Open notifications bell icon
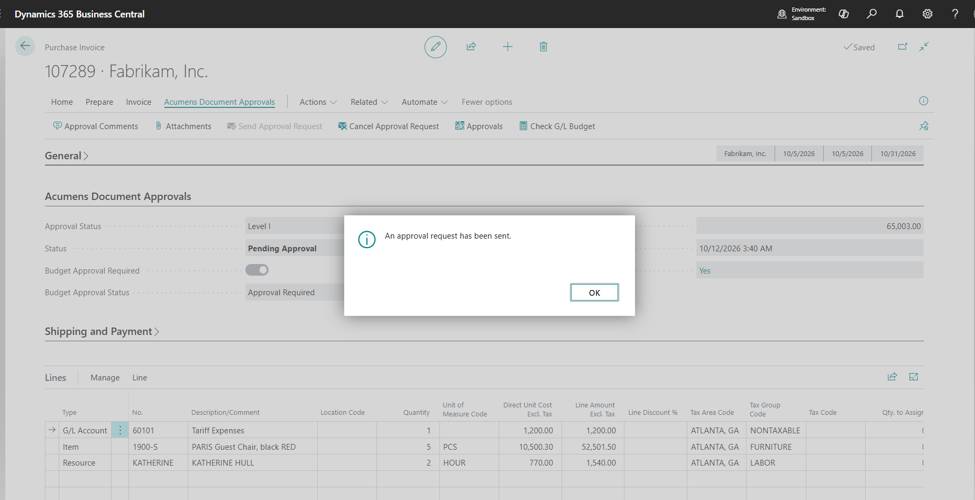This screenshot has height=500, width=975. 899,14
